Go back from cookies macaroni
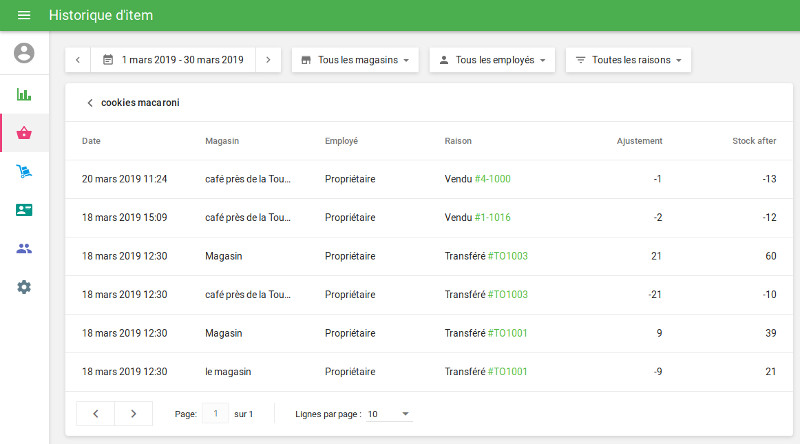The image size is (800, 444). point(89,103)
